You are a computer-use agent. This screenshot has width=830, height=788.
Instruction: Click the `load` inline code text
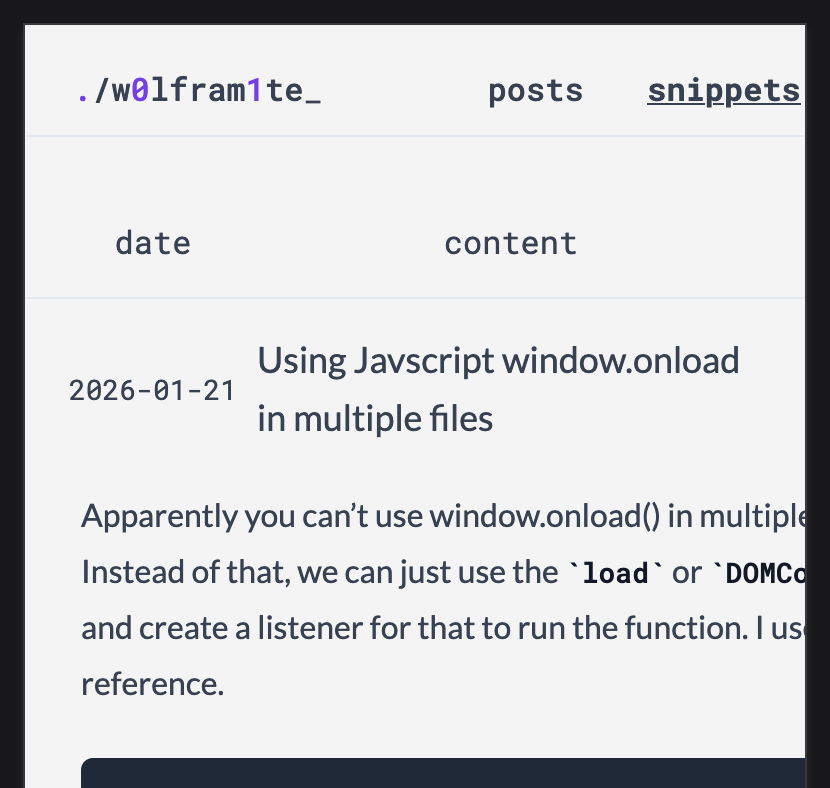[x=616, y=573]
